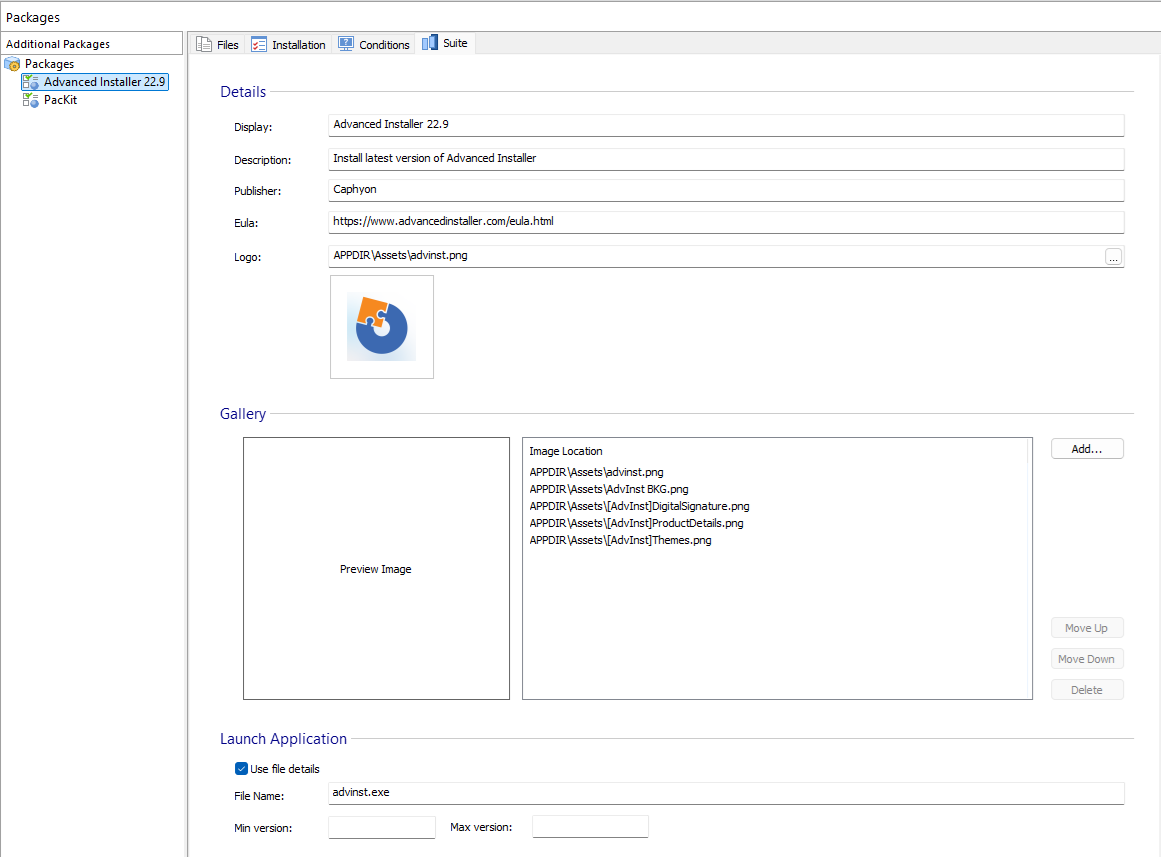Click the Eula URL input field

[726, 222]
